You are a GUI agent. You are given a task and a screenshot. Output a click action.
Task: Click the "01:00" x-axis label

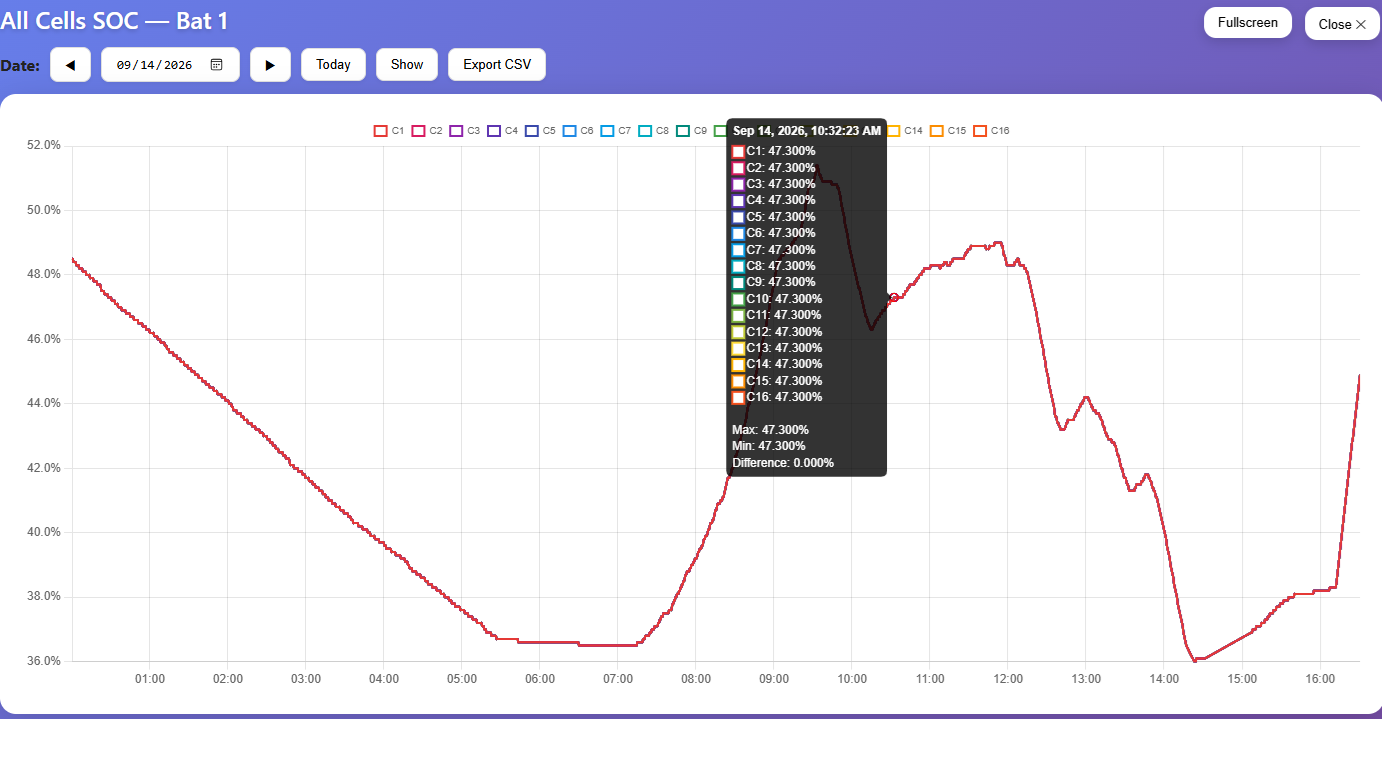click(150, 679)
